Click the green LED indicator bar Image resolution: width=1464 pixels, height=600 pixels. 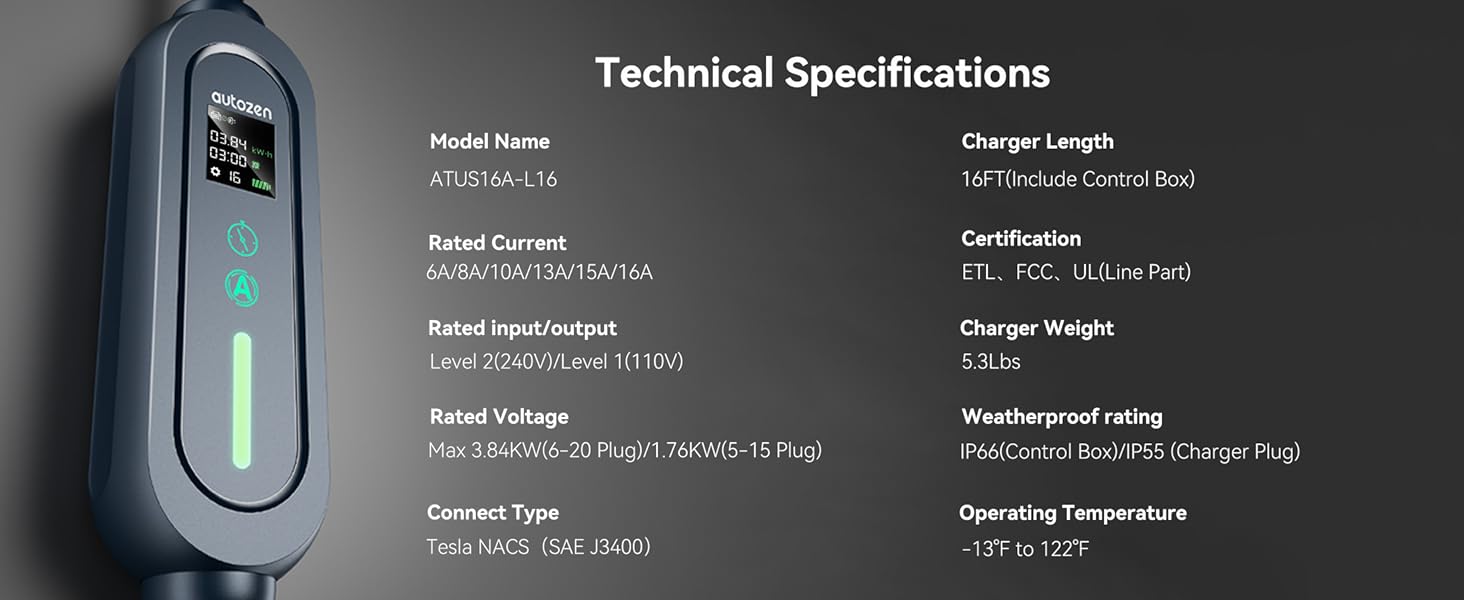[242, 401]
